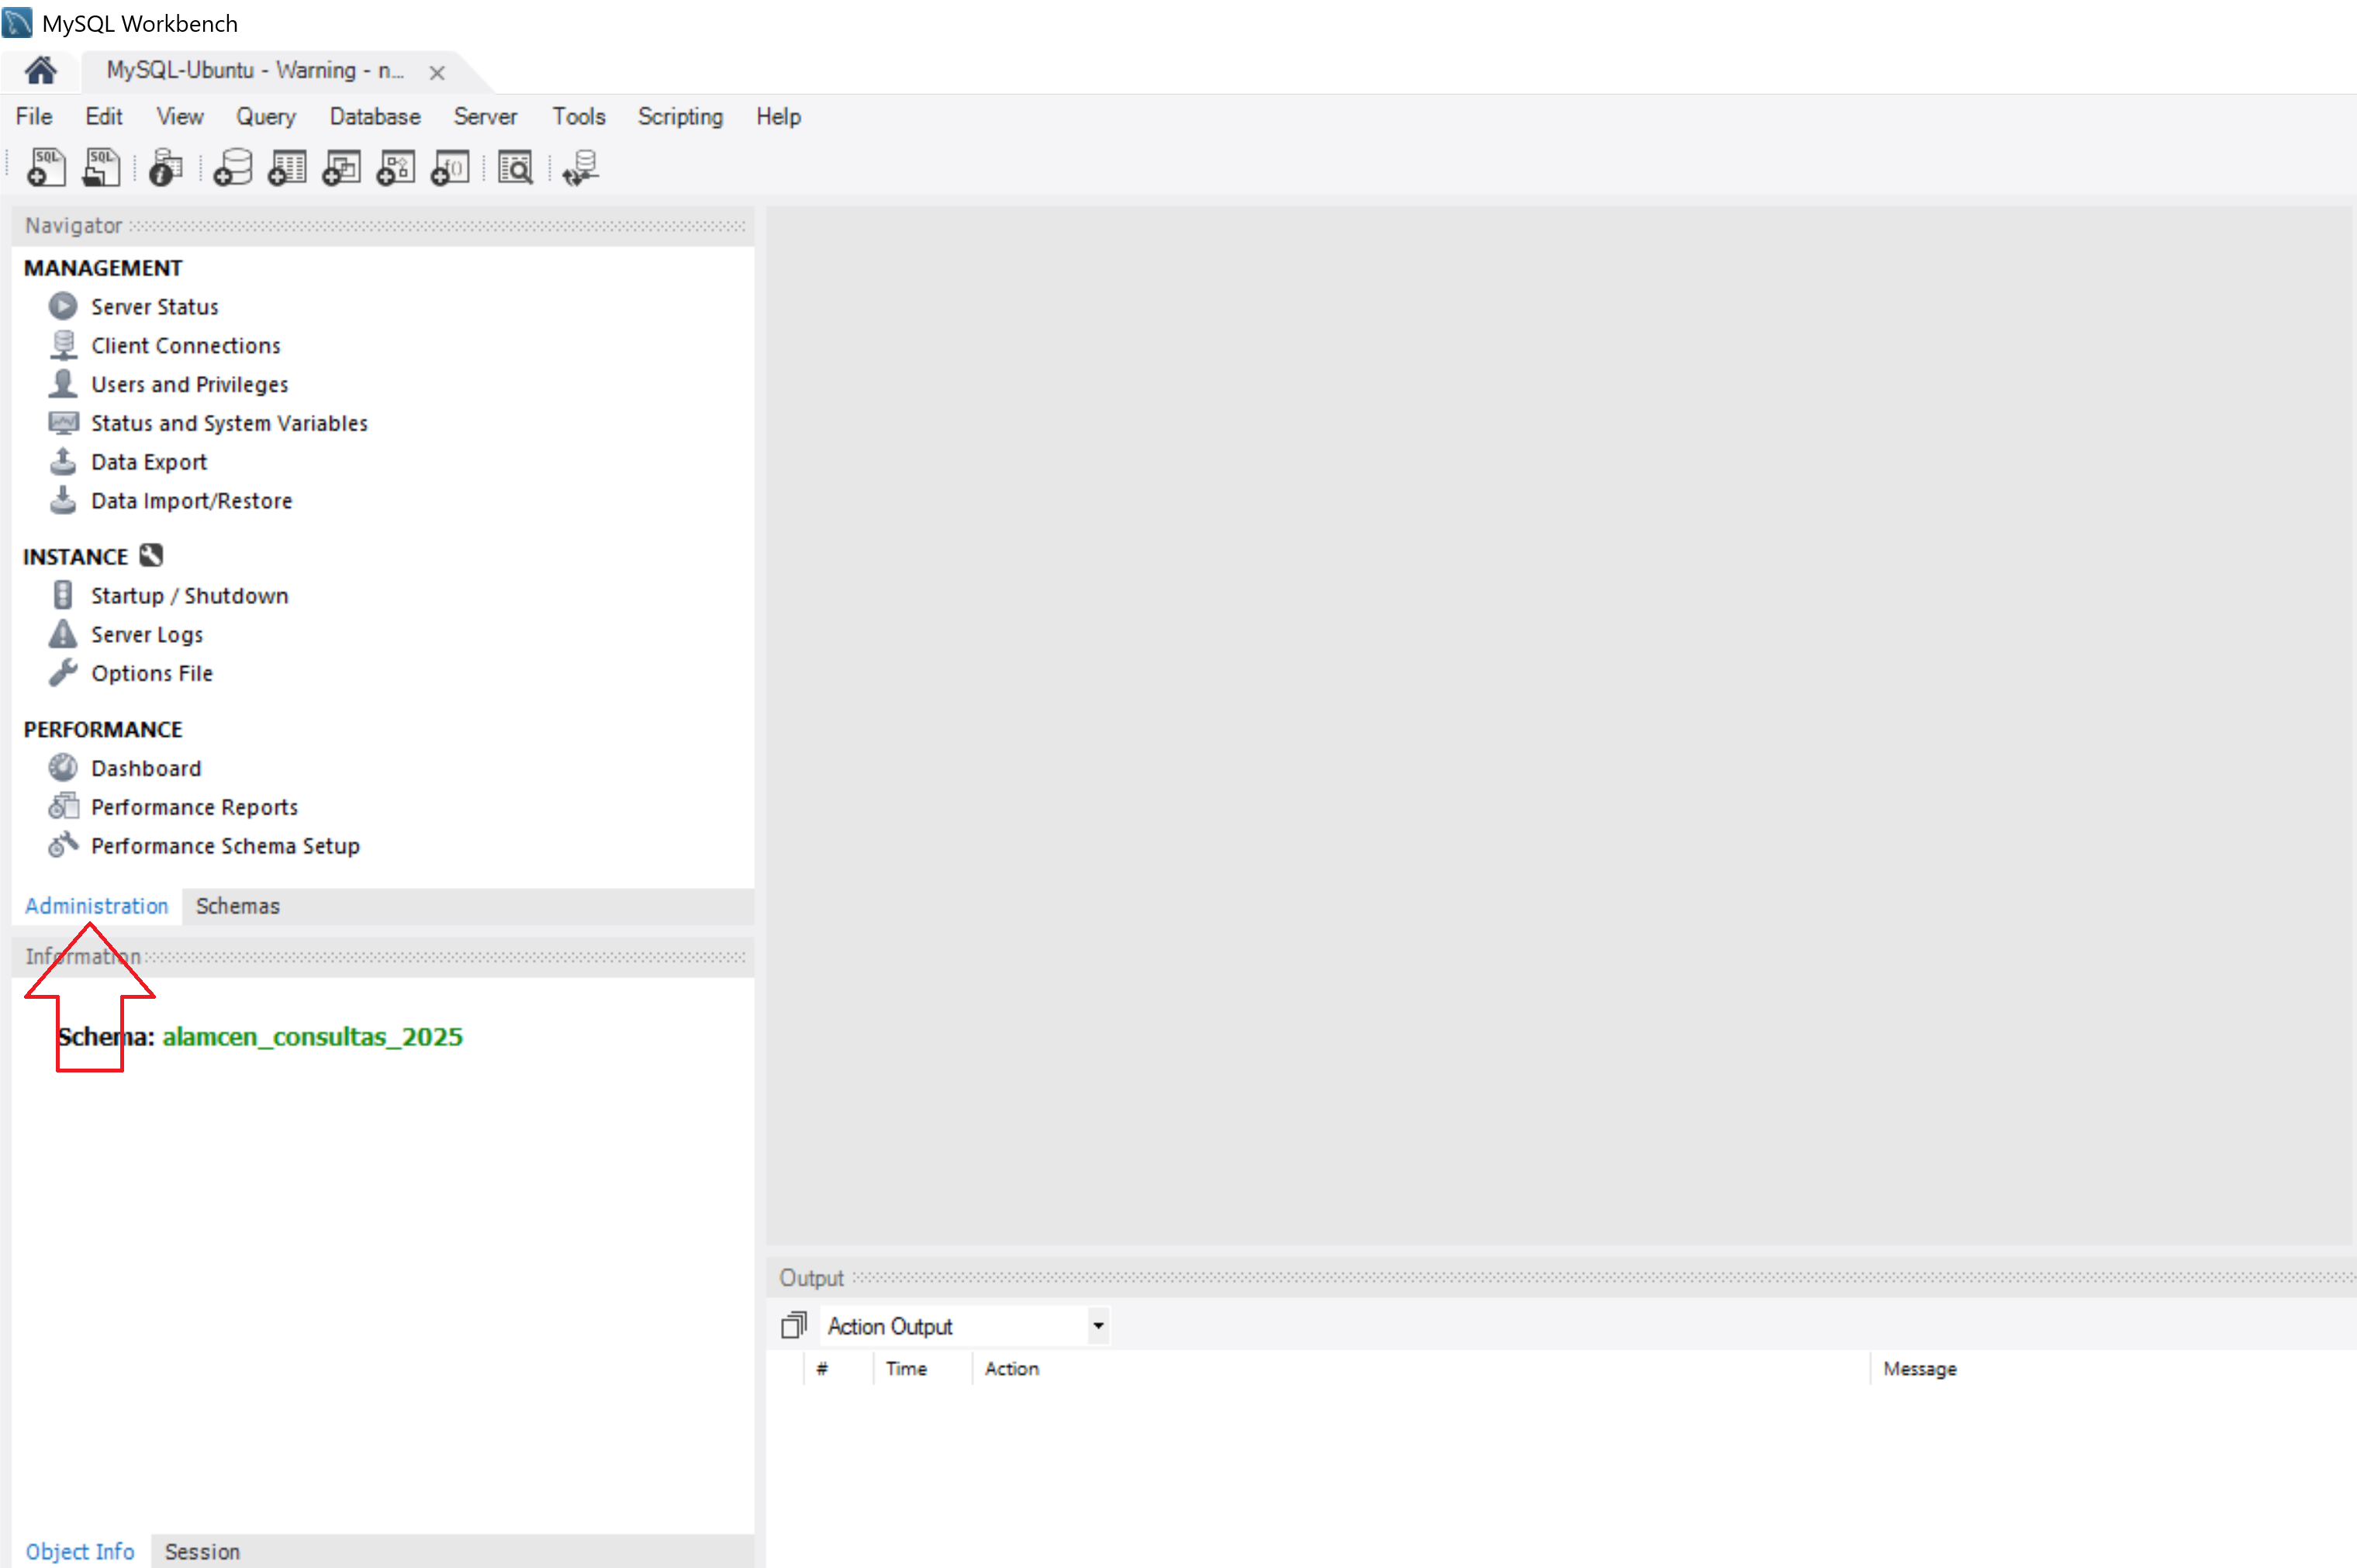The height and width of the screenshot is (1568, 2357).
Task: Open the View menu
Action: click(180, 116)
